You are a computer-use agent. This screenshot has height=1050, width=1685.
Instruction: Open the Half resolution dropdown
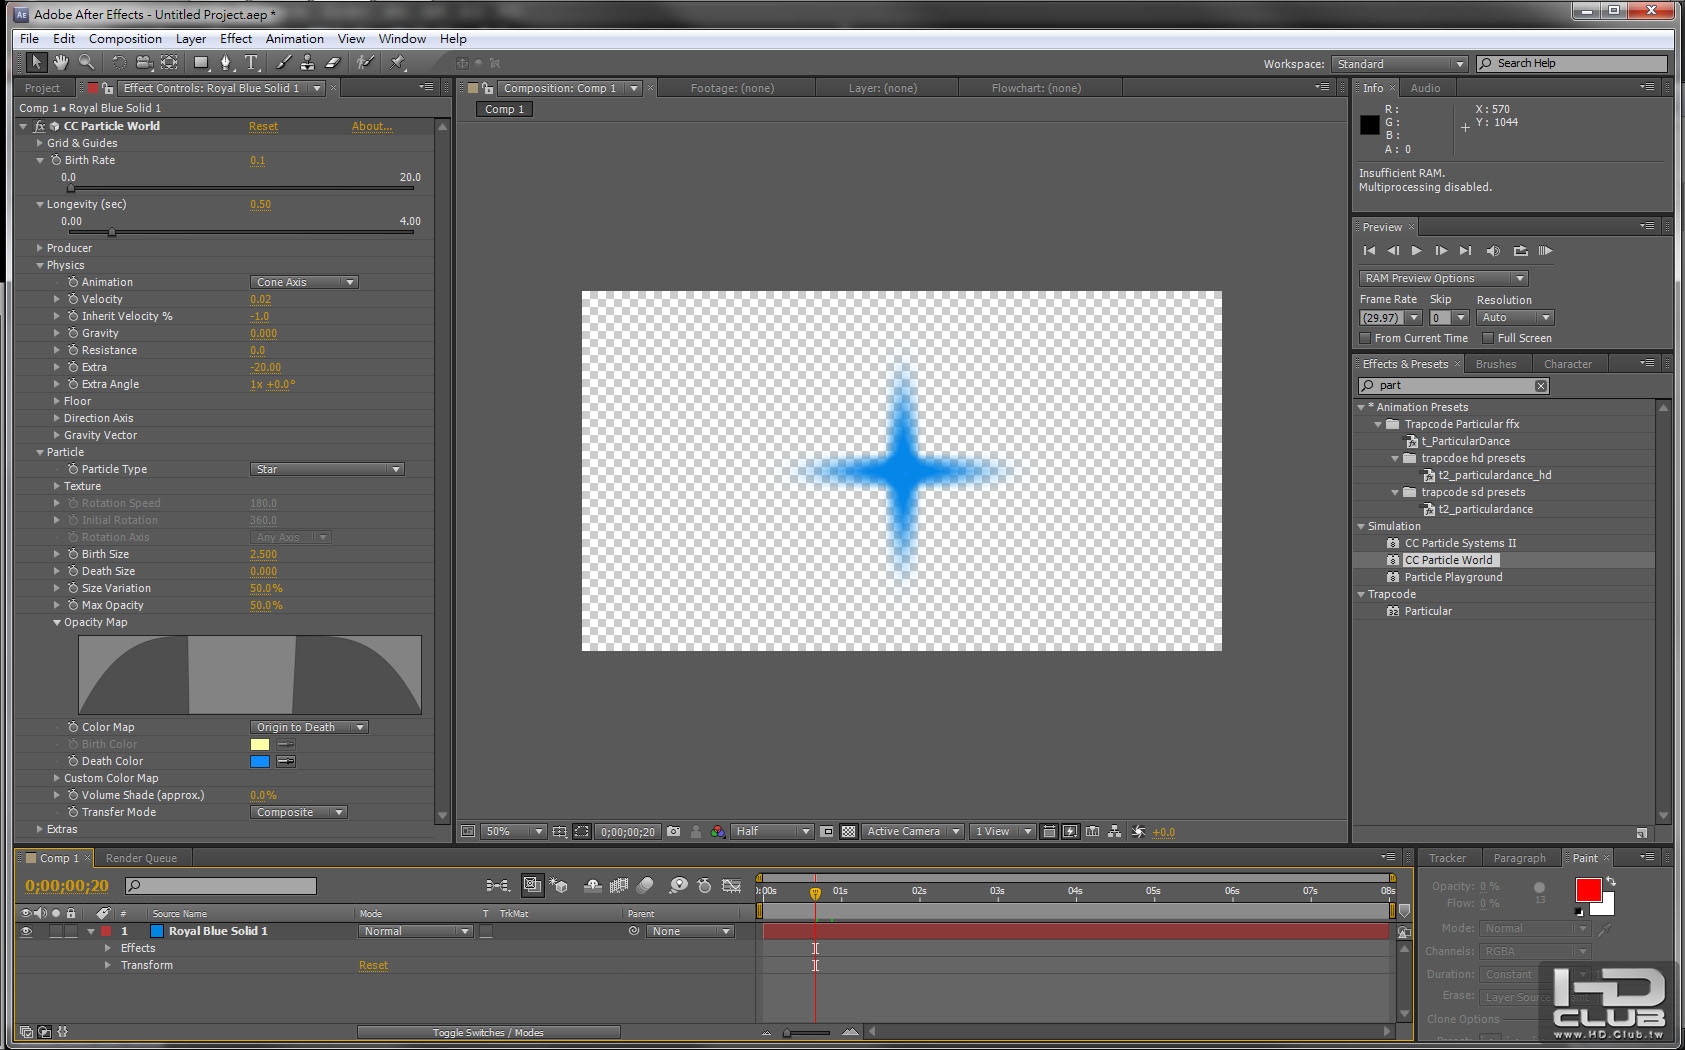click(x=772, y=832)
